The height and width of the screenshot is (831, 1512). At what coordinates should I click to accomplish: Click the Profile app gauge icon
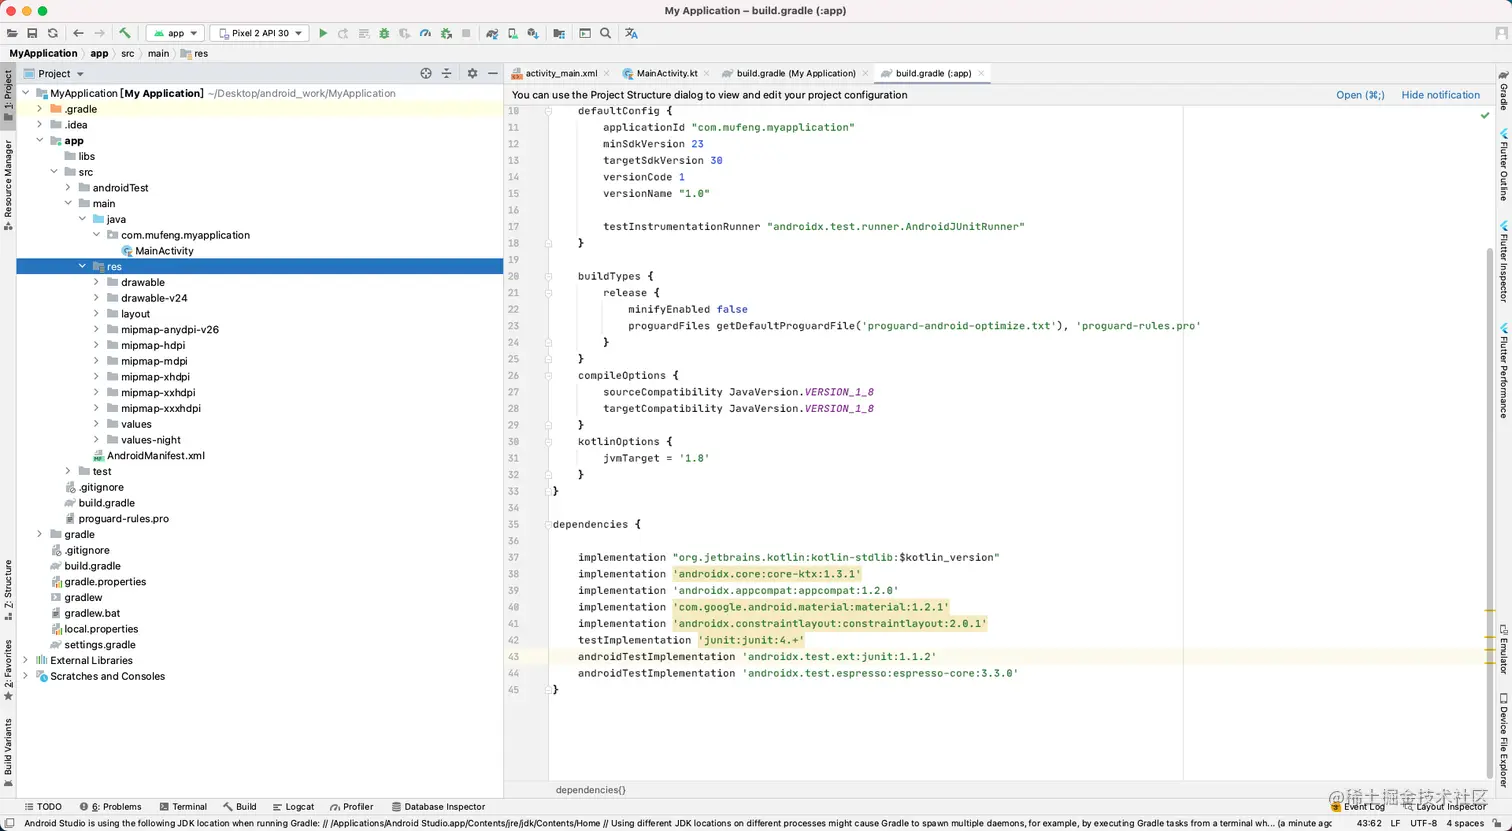coord(425,33)
